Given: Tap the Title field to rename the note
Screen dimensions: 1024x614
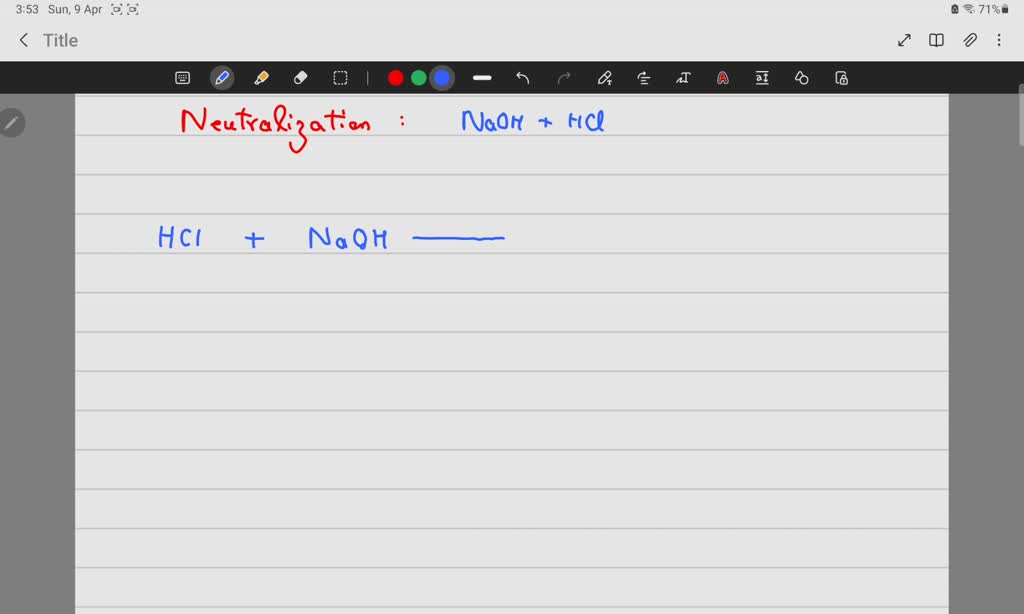Looking at the screenshot, I should coord(59,40).
